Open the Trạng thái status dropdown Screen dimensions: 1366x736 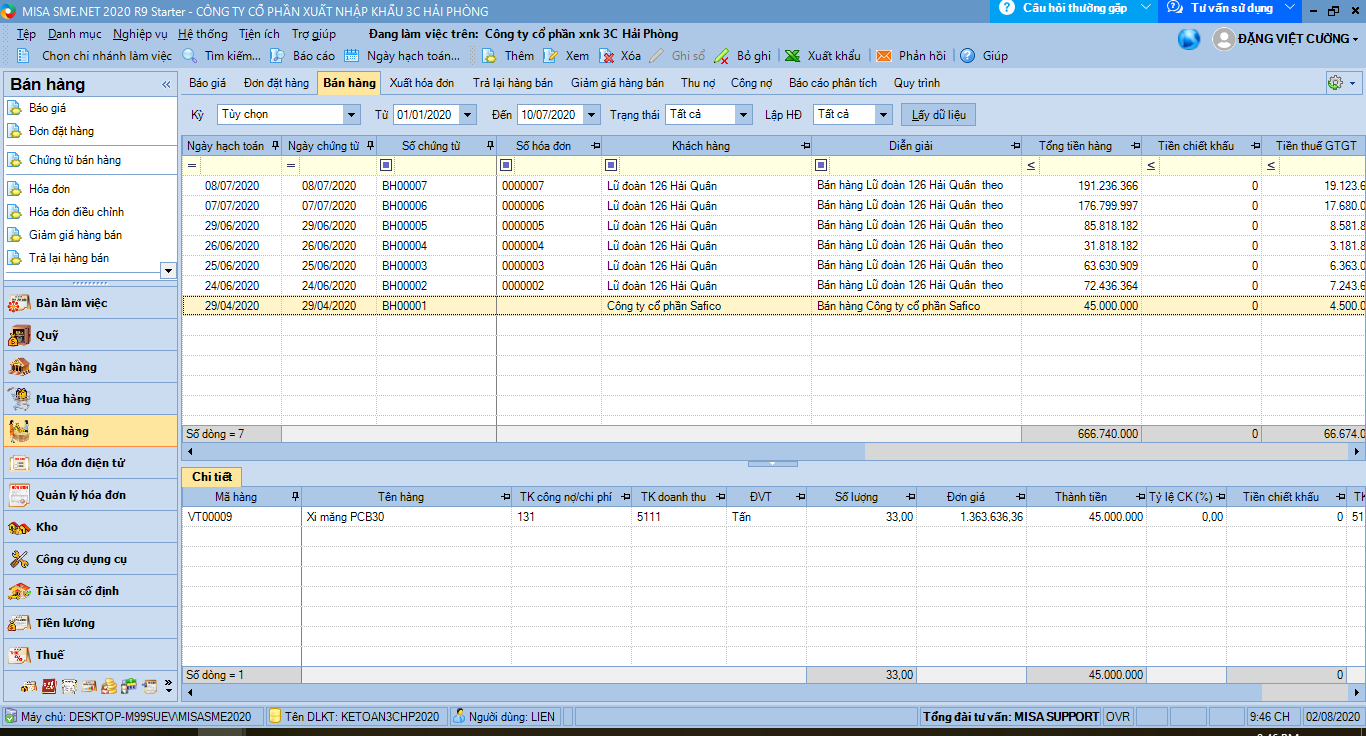coord(743,115)
